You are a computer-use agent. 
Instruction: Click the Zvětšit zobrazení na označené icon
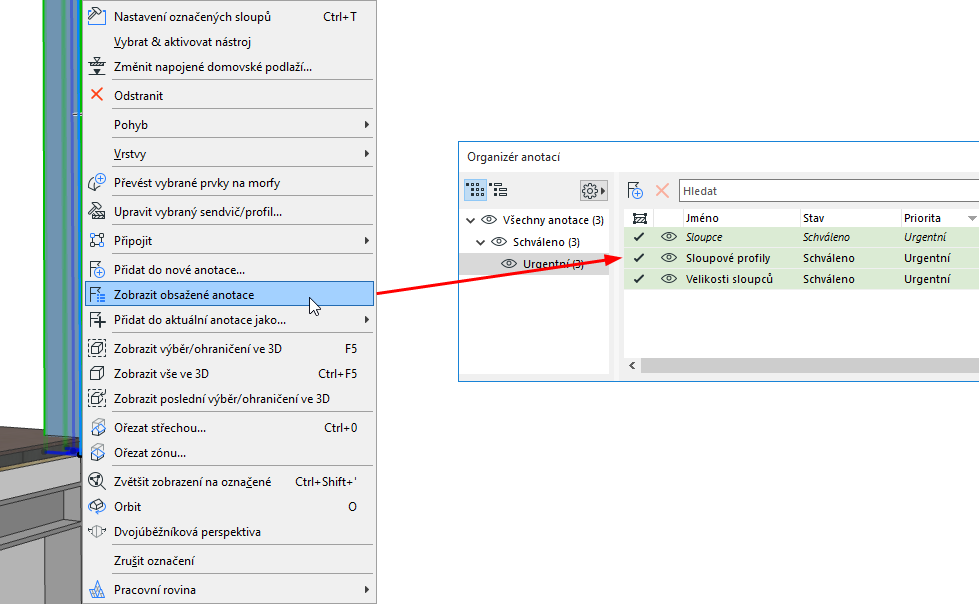pyautogui.click(x=97, y=481)
